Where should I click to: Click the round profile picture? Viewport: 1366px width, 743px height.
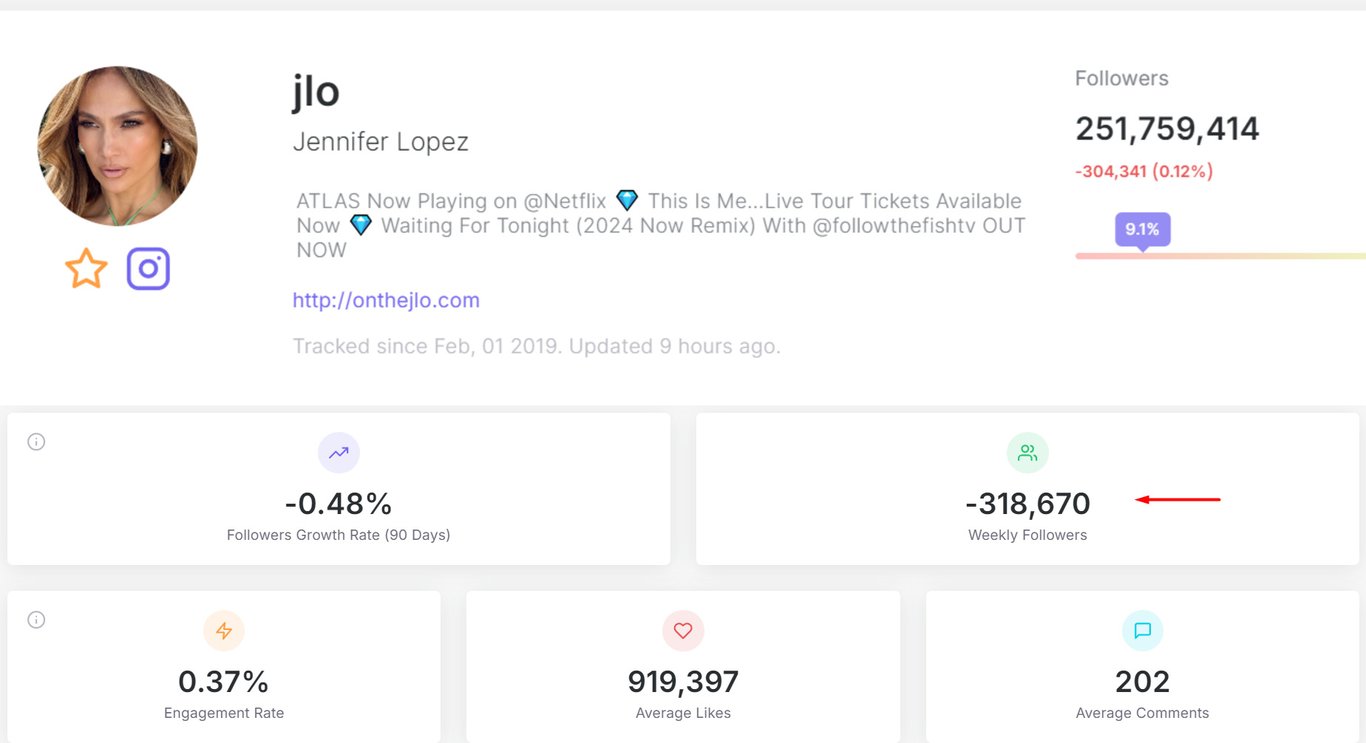tap(117, 146)
